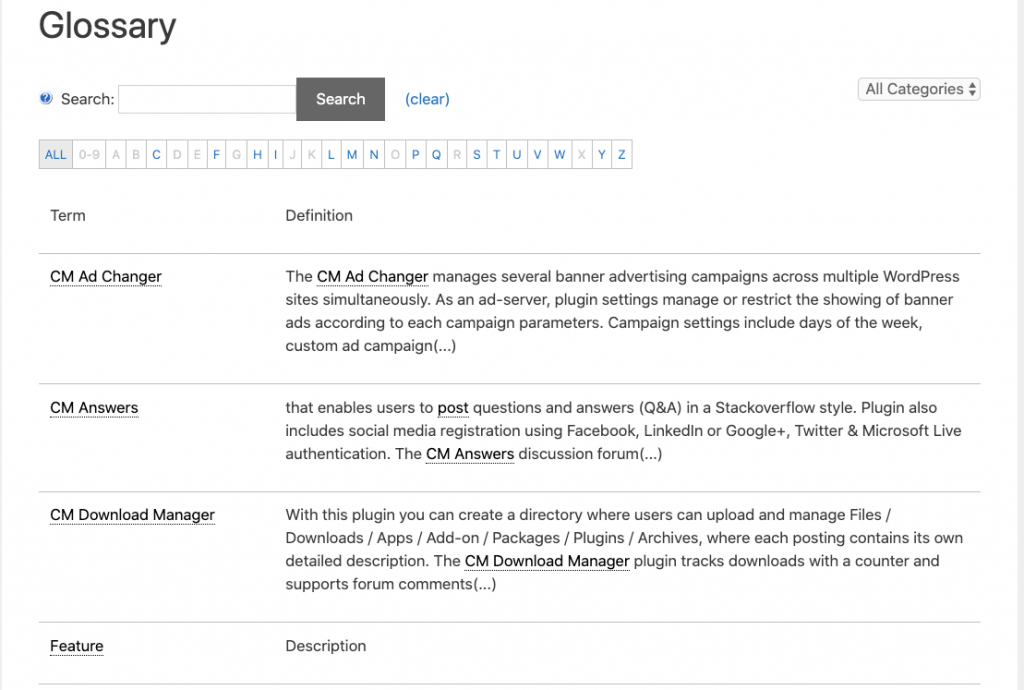This screenshot has width=1024, height=690.
Task: Filter terms by letter Z
Action: click(620, 154)
